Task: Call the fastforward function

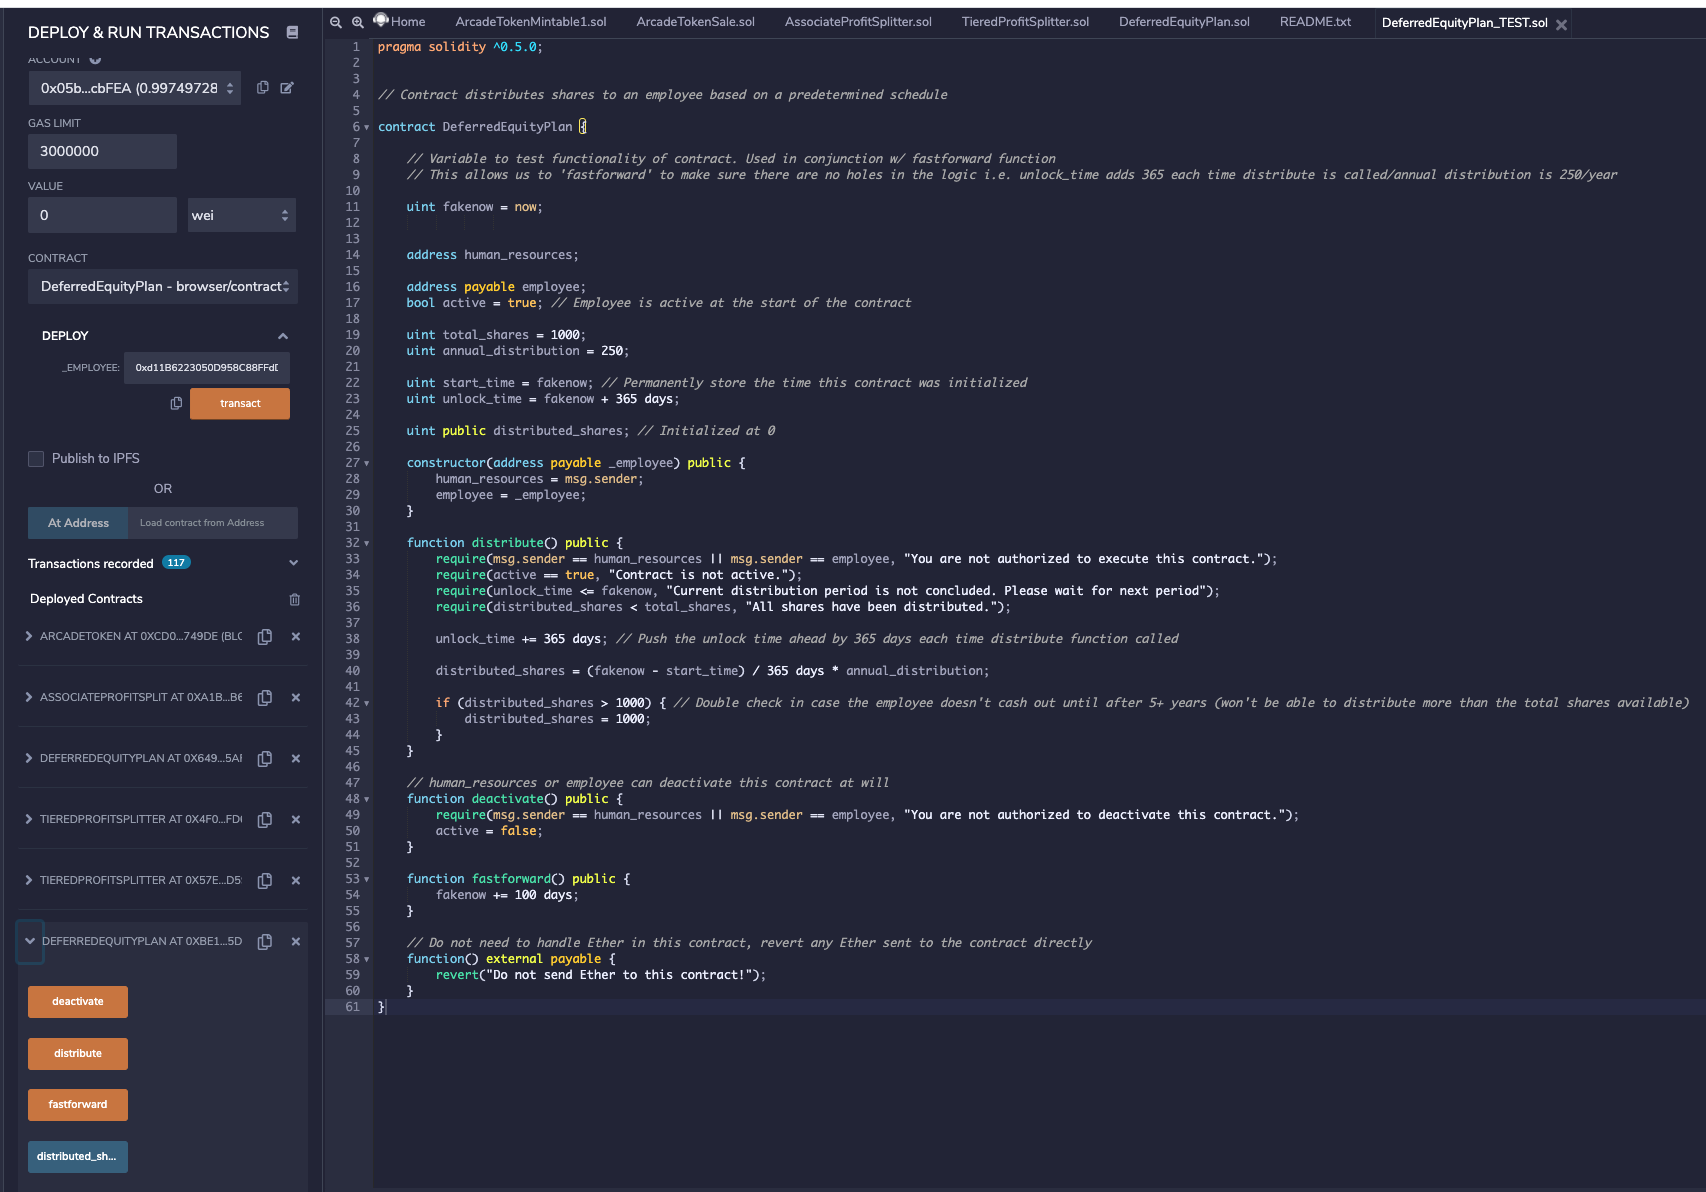Action: [x=78, y=1105]
